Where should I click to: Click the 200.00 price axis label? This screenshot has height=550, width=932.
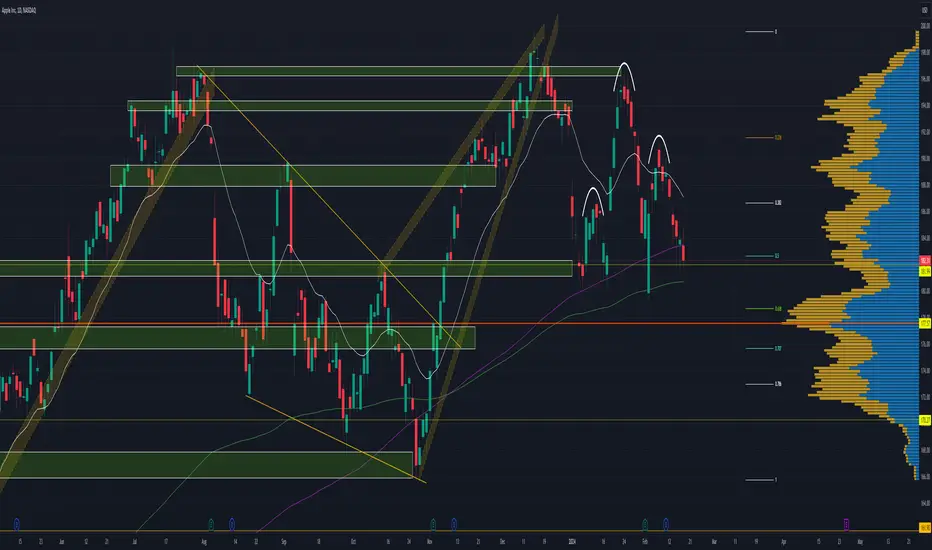point(925,26)
